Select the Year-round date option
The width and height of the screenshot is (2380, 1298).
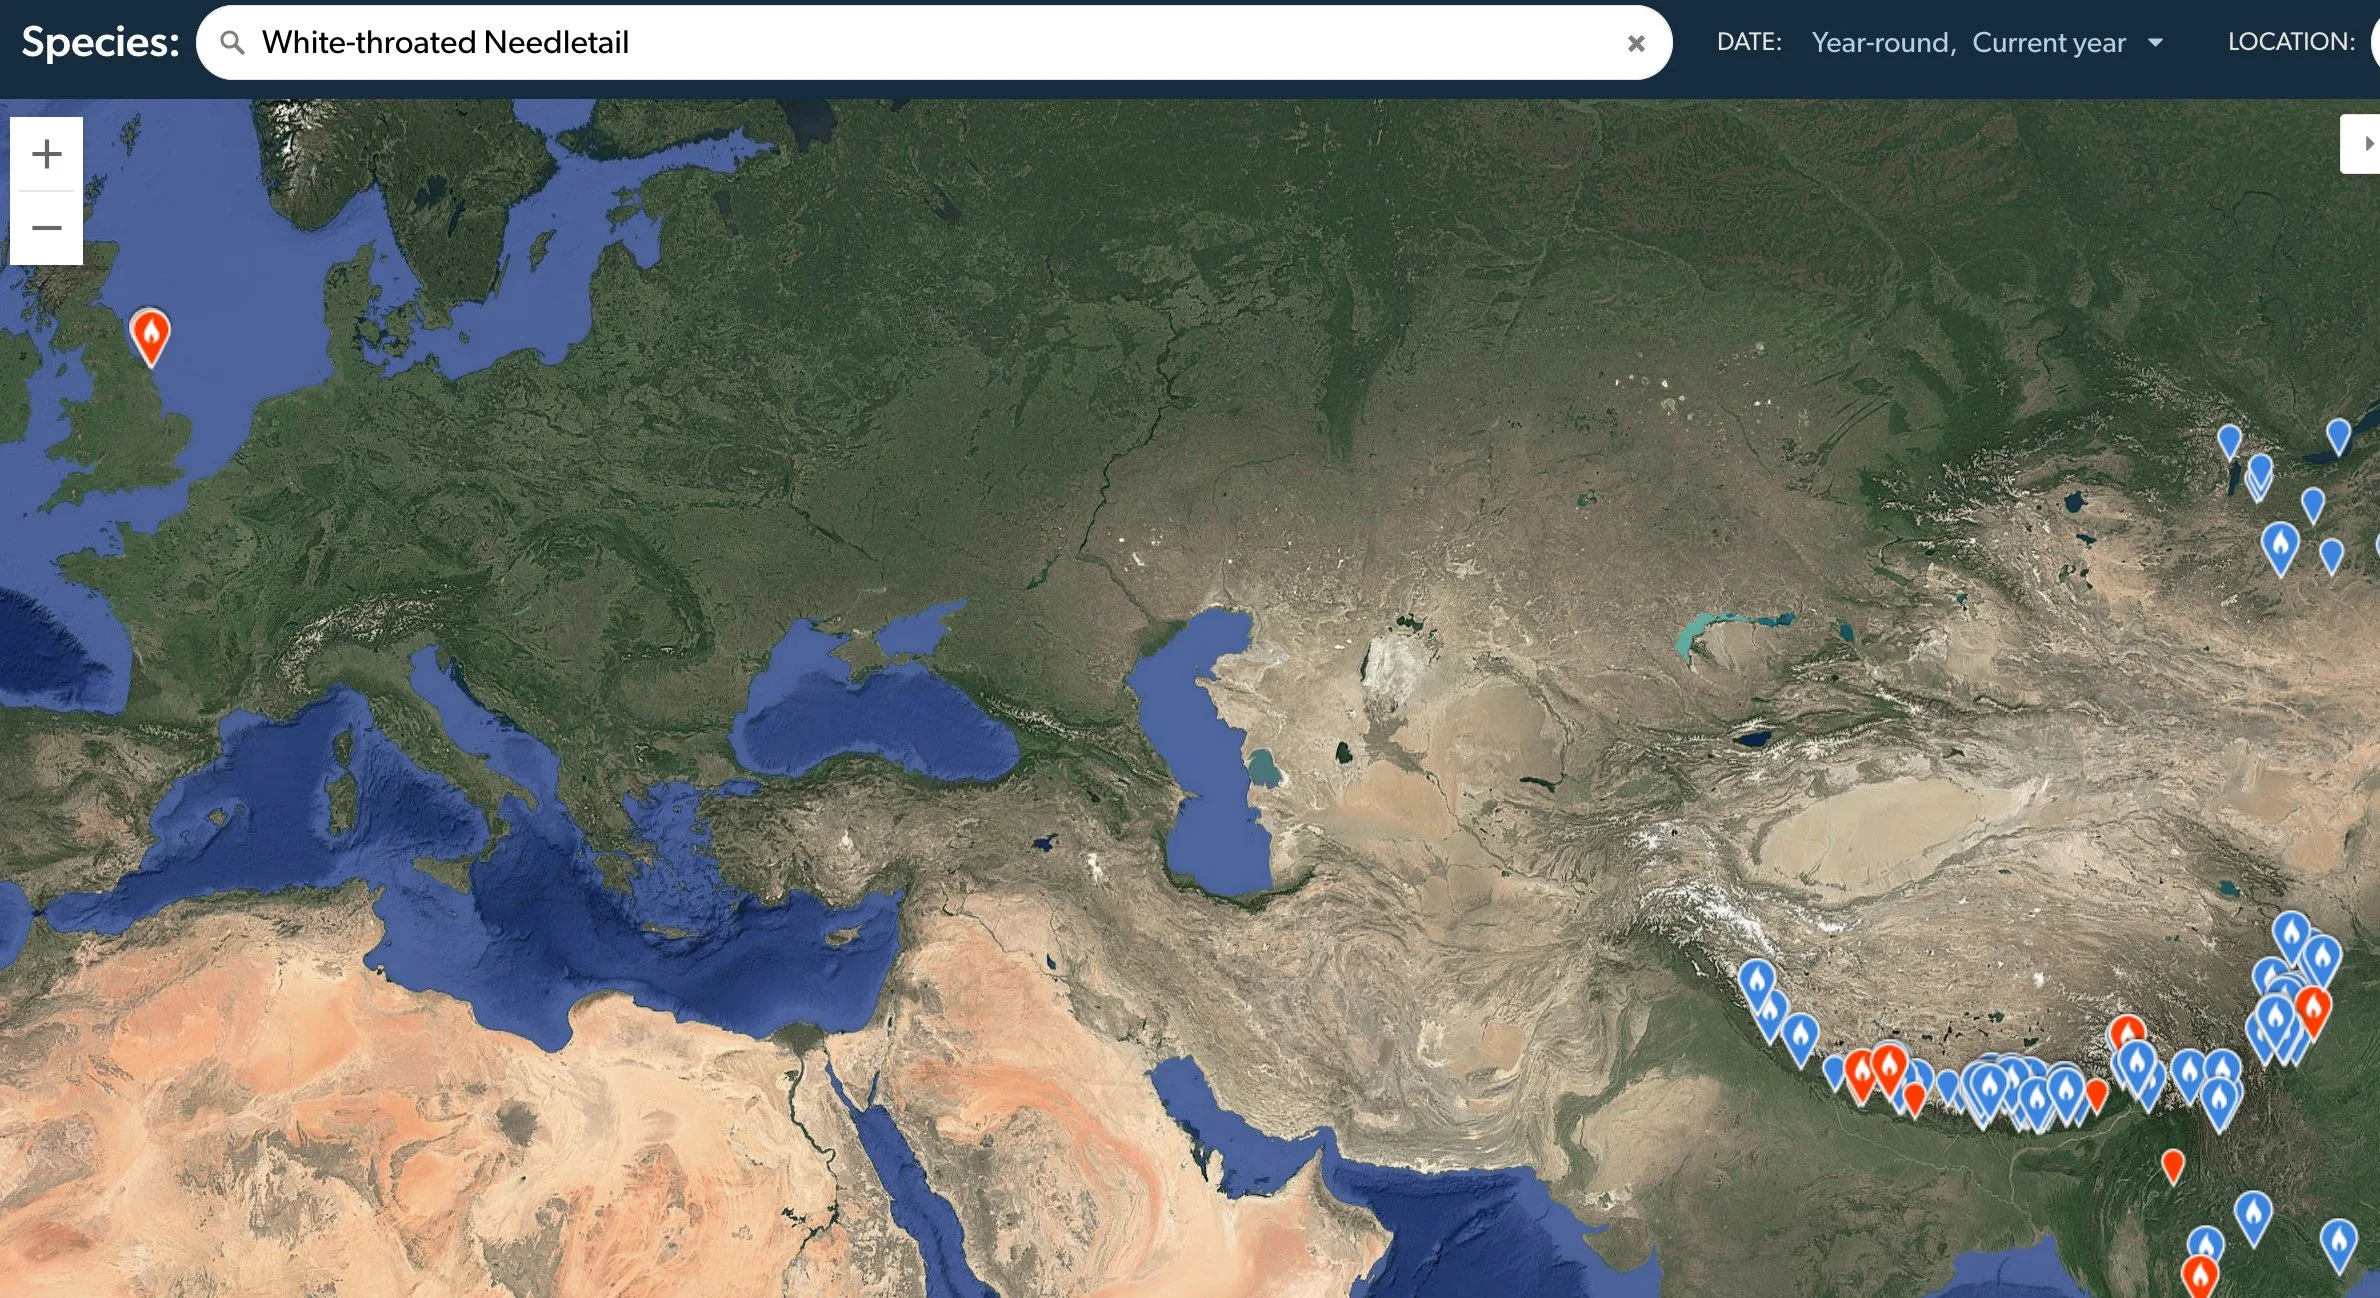1882,43
